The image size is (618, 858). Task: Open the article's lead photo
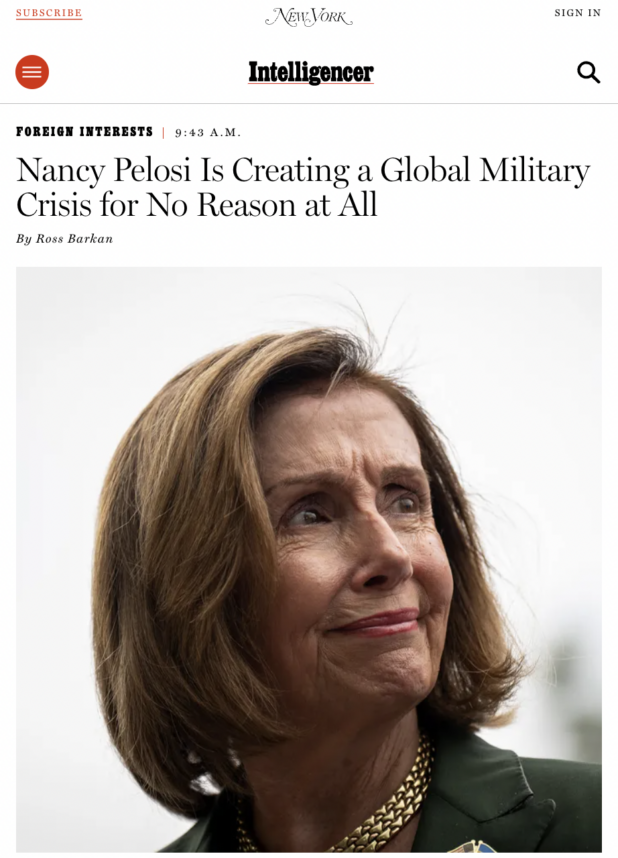(x=309, y=559)
